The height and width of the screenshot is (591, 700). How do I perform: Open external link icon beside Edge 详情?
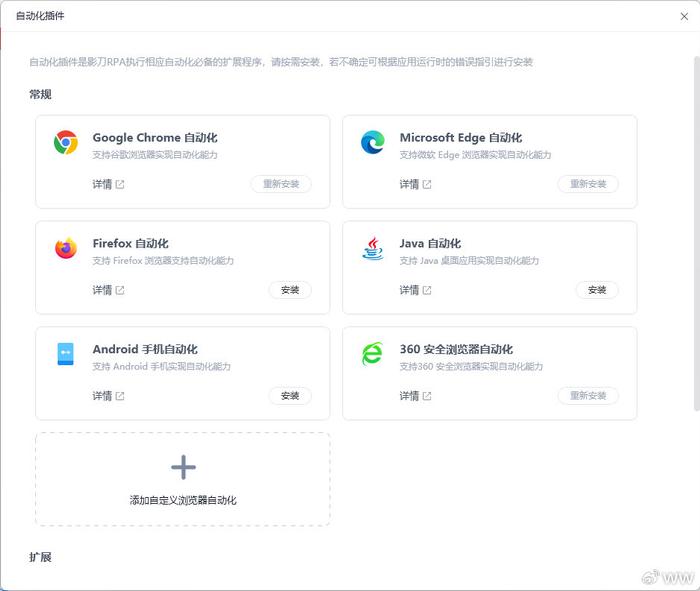tap(427, 184)
